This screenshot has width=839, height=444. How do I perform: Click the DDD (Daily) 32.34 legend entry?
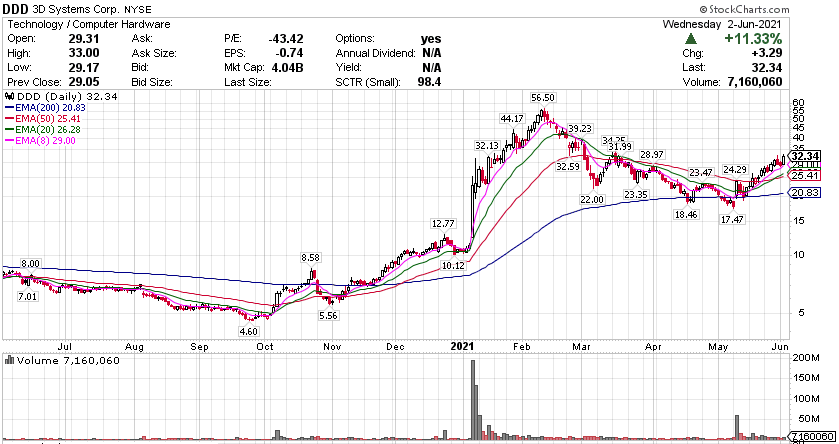pyautogui.click(x=62, y=96)
